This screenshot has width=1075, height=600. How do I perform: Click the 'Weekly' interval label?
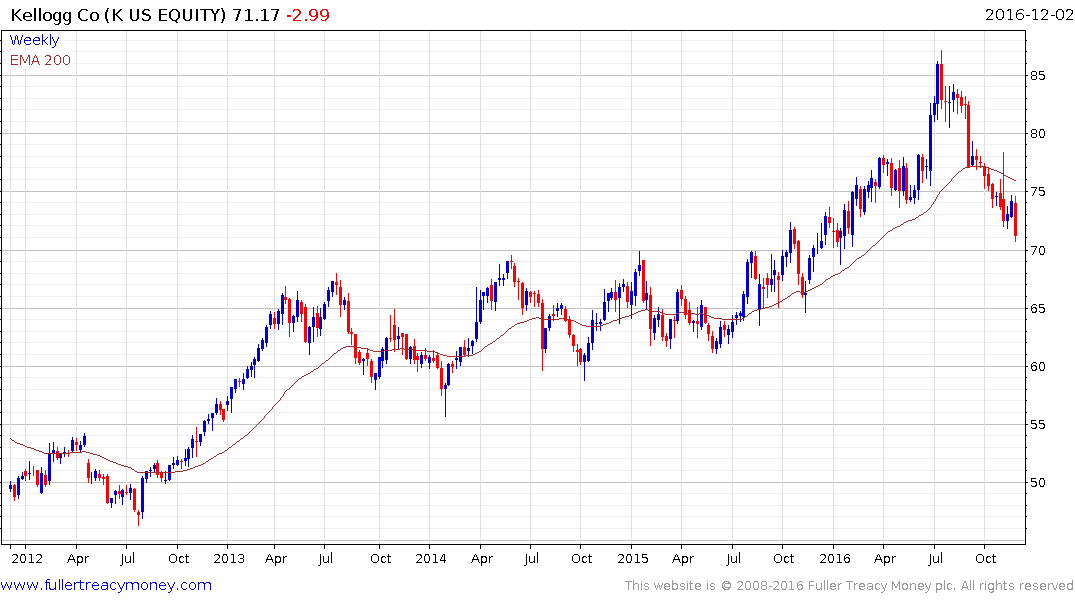[34, 40]
